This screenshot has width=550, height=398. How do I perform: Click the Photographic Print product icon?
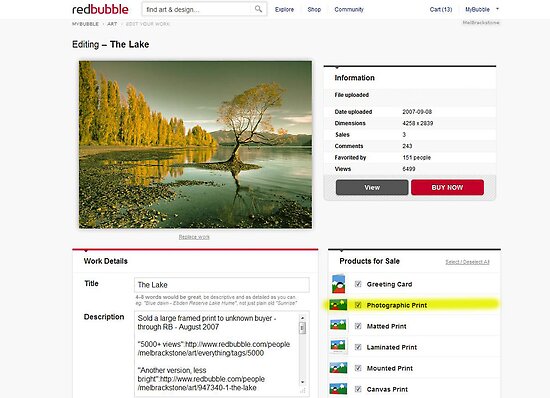click(338, 305)
